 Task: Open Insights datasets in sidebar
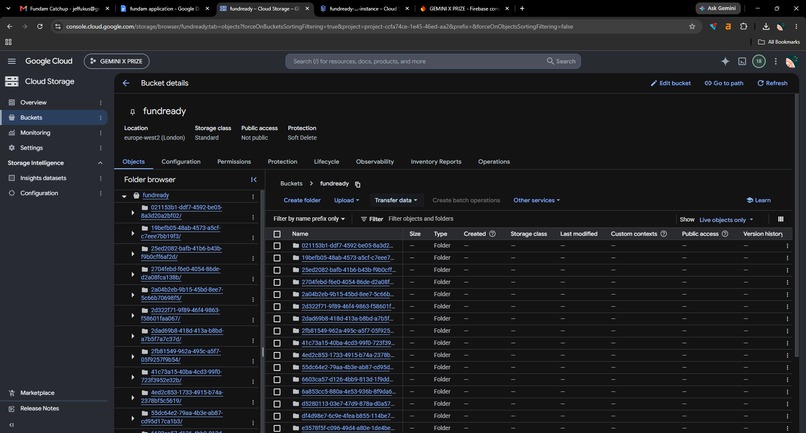pyautogui.click(x=43, y=178)
